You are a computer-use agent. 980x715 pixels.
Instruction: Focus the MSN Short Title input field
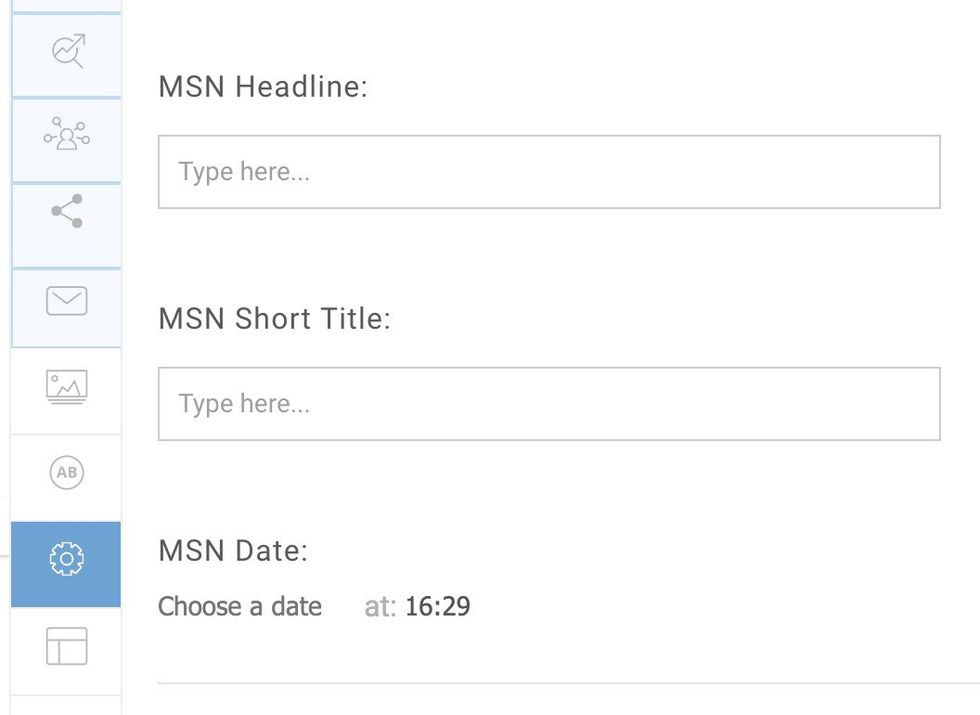click(548, 403)
